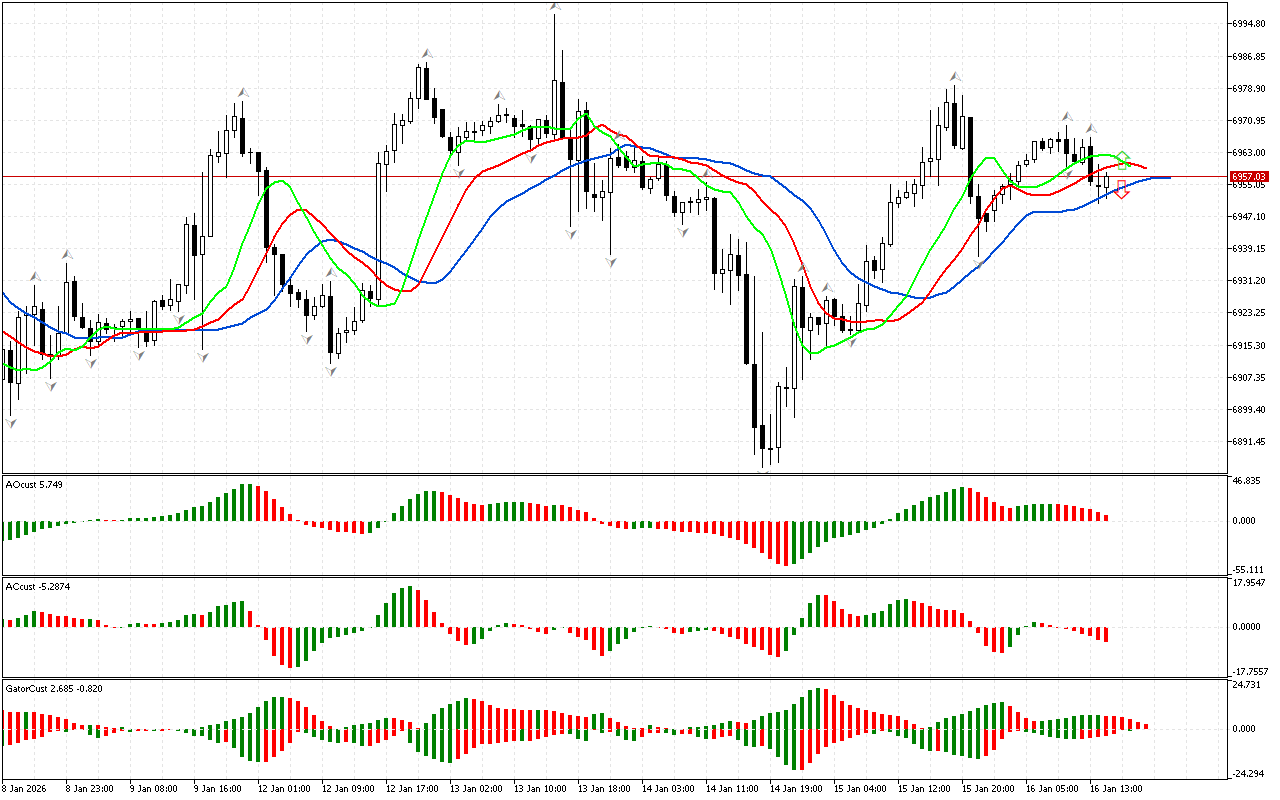Click the AOcust 5.749 indicator label
1280x800 pixels.
[x=35, y=485]
